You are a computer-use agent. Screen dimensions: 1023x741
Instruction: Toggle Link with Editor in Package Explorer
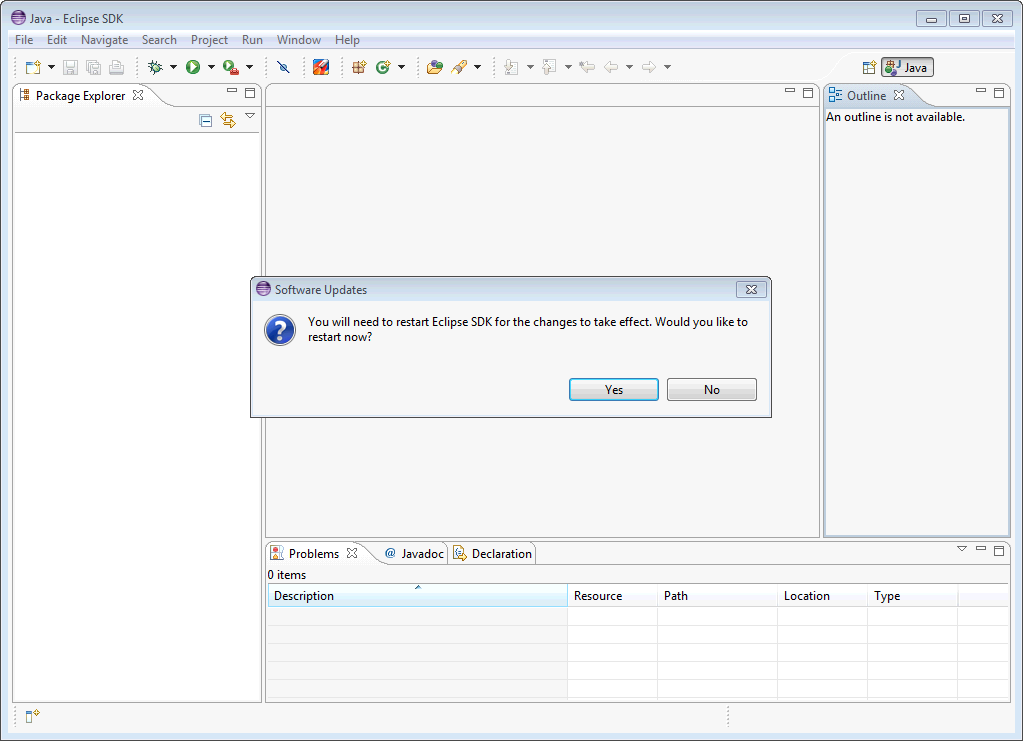[x=228, y=120]
